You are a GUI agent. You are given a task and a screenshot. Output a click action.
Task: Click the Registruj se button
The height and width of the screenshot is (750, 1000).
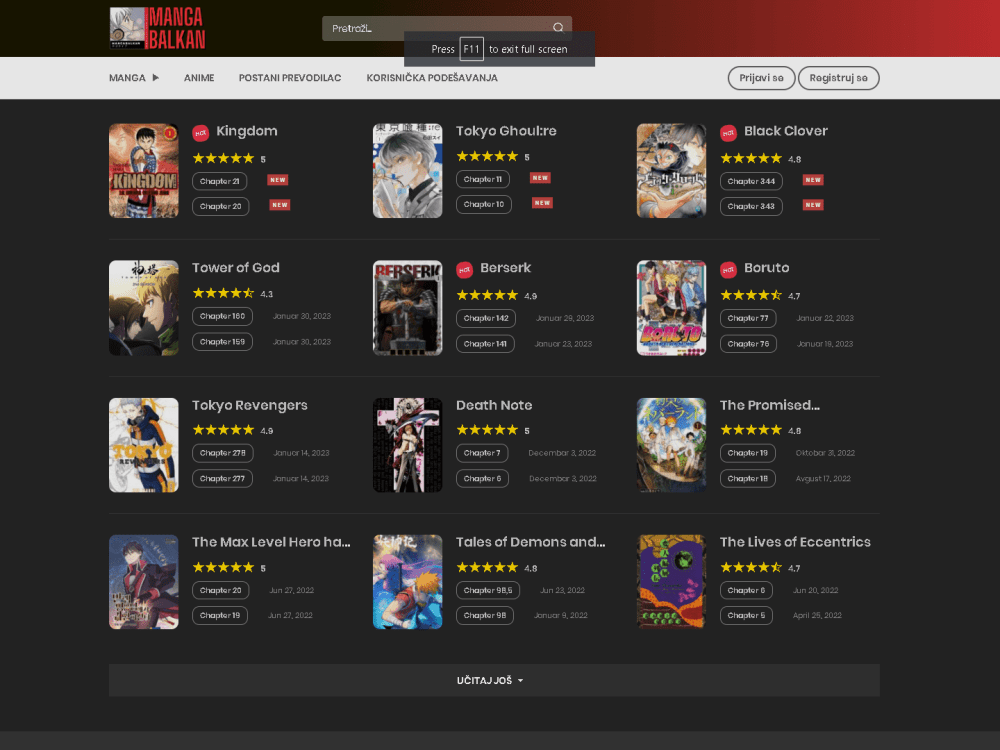point(838,77)
